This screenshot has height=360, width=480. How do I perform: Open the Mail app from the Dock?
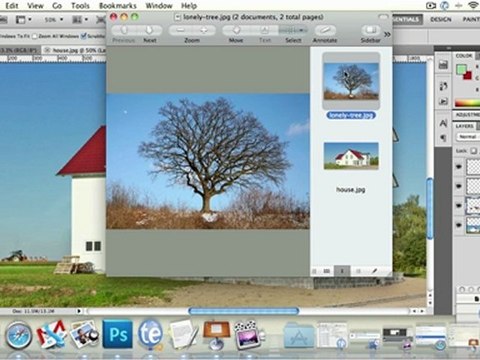pyautogui.click(x=51, y=334)
